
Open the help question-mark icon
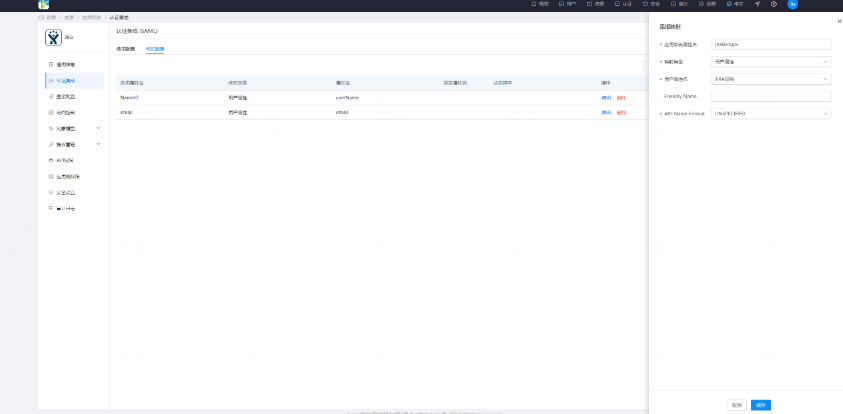coord(773,4)
